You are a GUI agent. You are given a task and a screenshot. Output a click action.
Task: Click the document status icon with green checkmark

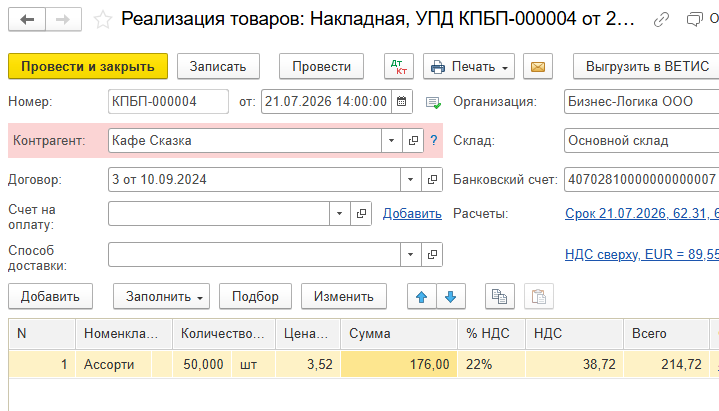pyautogui.click(x=433, y=102)
